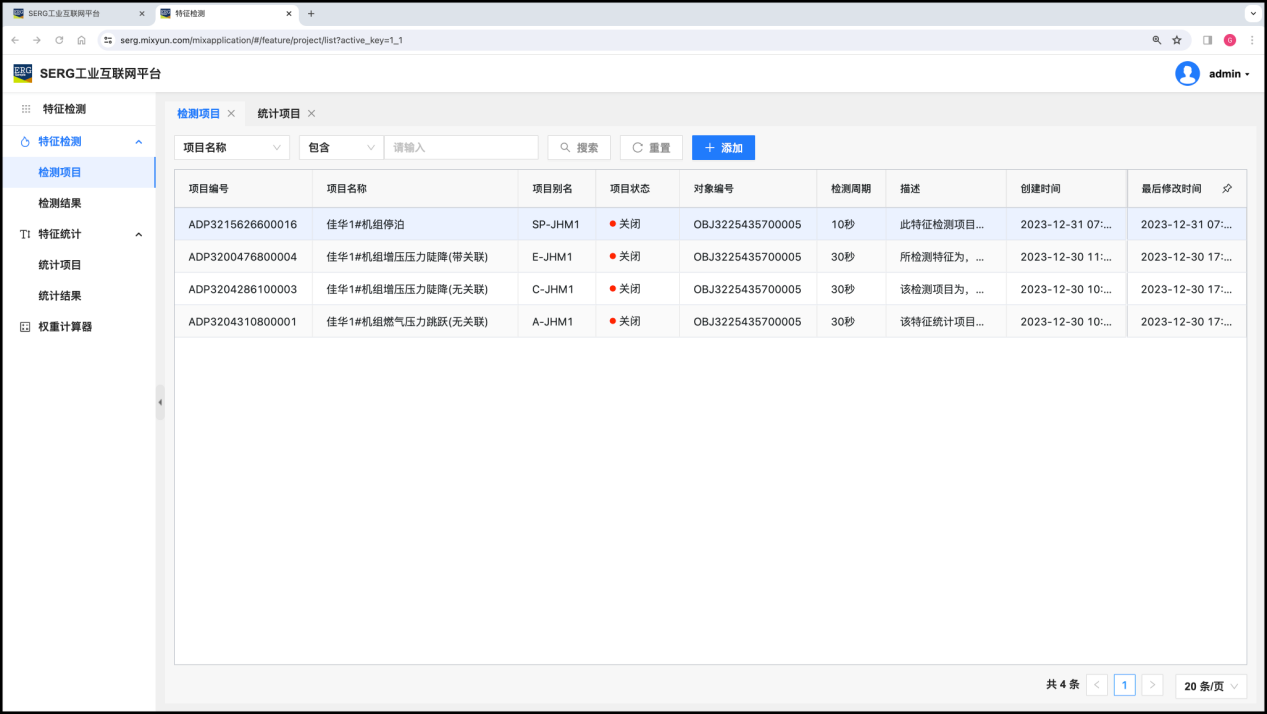Image resolution: width=1267 pixels, height=714 pixels.
Task: Click the blue 添加 add button
Action: (723, 148)
